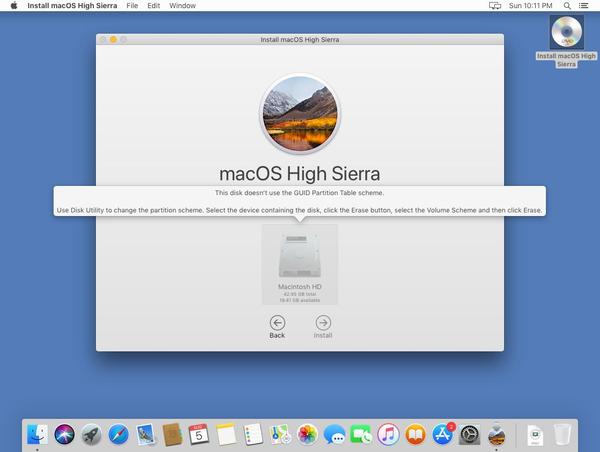
Task: Click the installer window title bar
Action: pyautogui.click(x=300, y=39)
